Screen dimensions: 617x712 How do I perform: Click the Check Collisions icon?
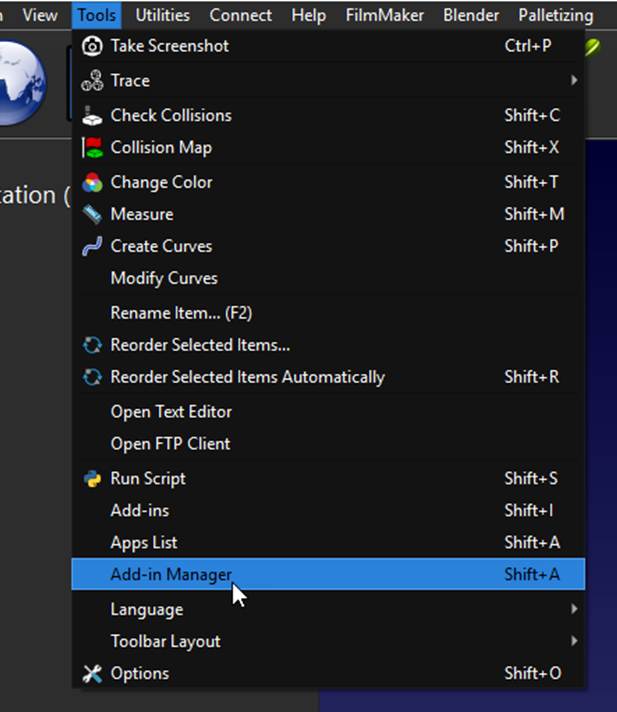click(x=92, y=116)
